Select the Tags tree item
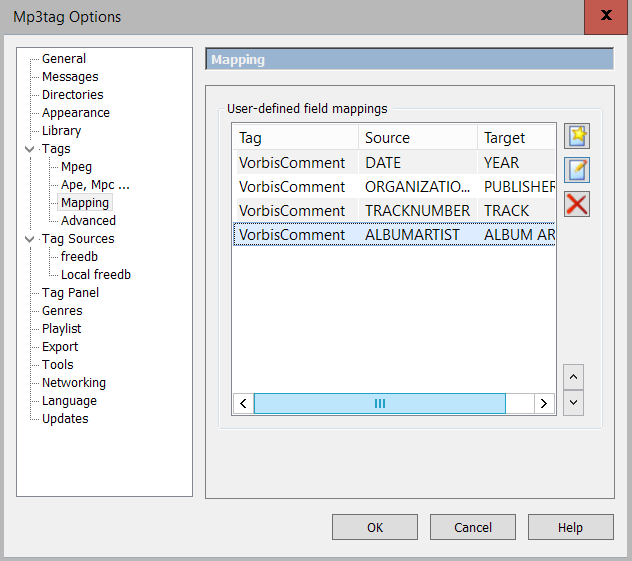 click(56, 149)
